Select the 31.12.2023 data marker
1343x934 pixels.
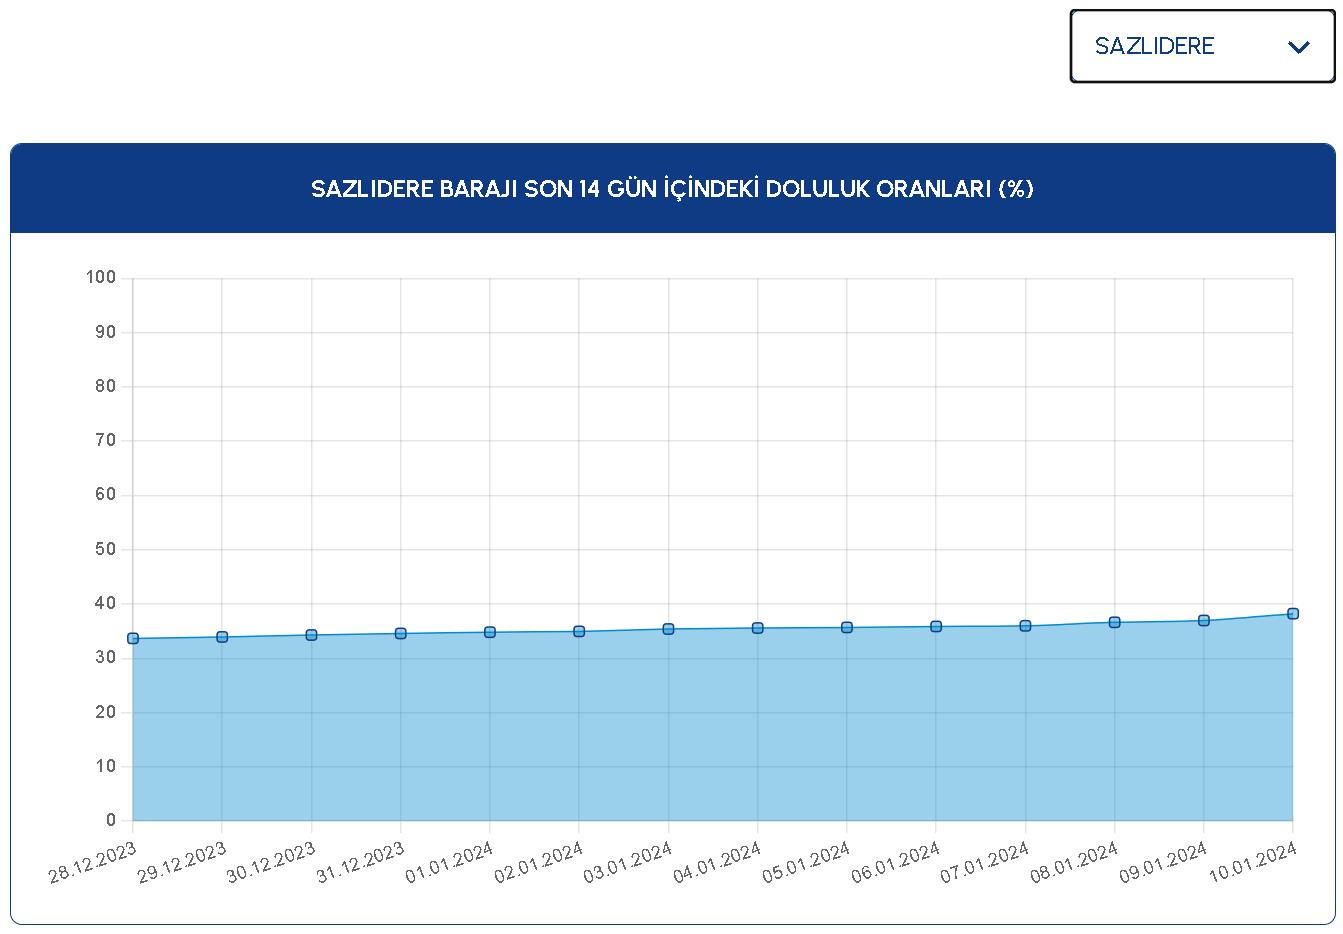400,633
